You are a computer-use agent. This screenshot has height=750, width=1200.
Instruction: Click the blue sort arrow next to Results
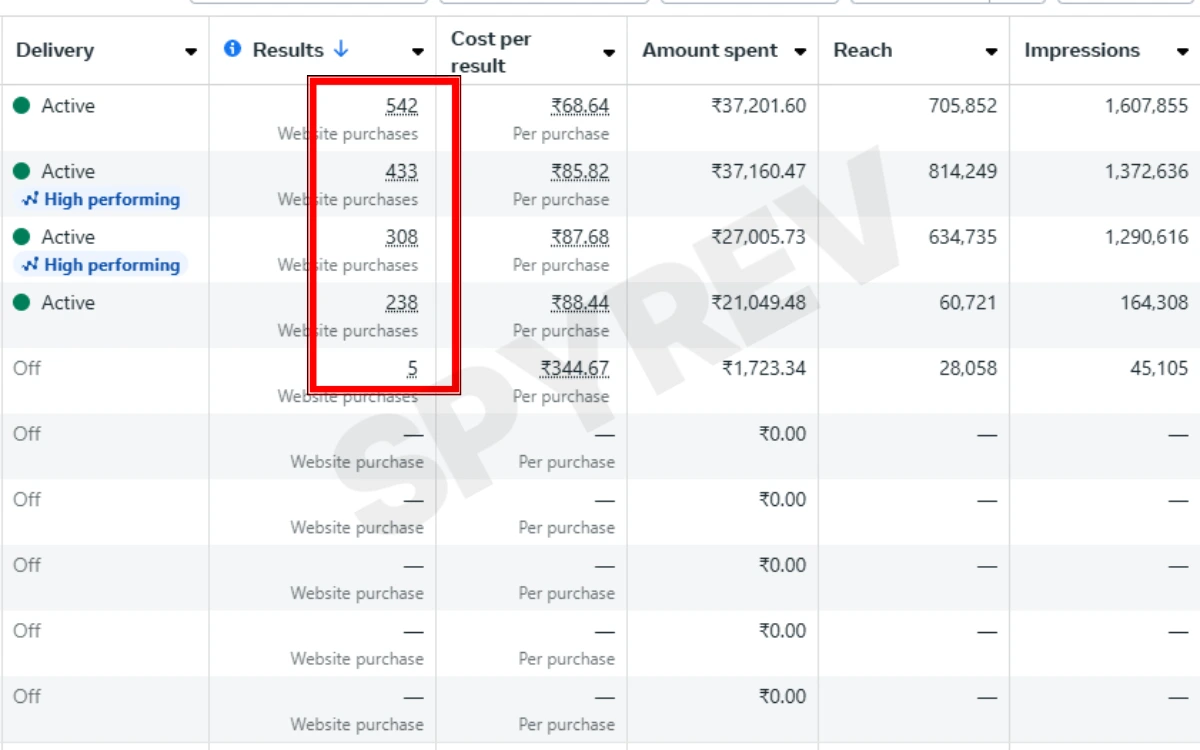pos(340,49)
